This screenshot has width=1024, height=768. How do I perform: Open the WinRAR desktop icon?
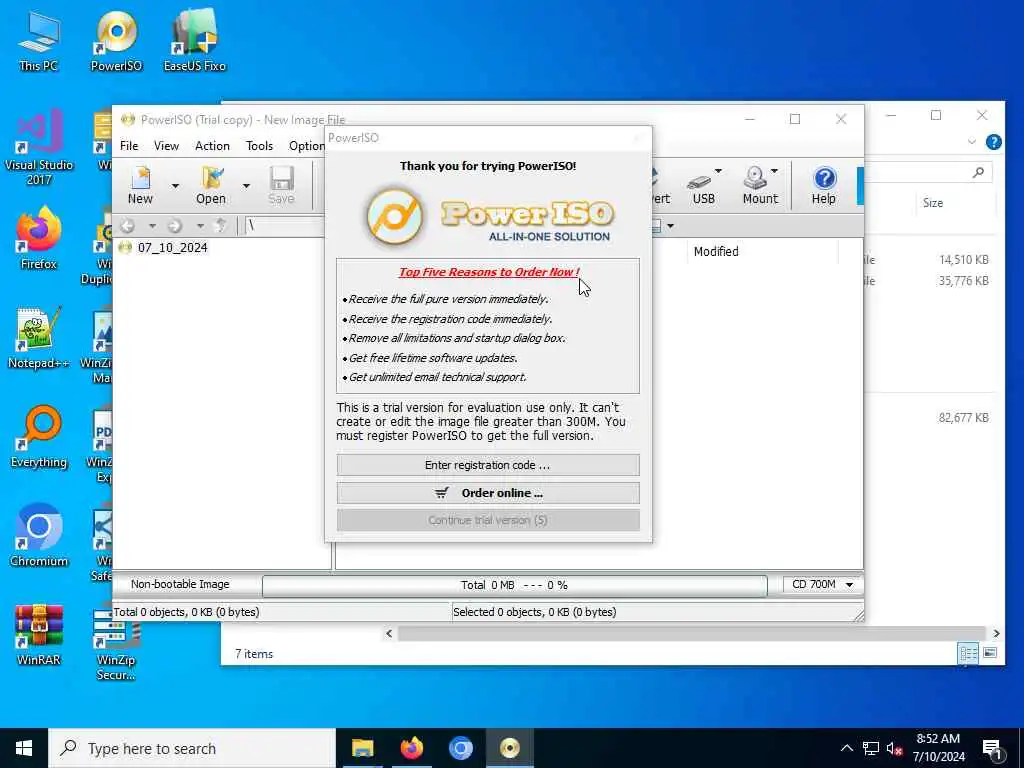coord(39,635)
